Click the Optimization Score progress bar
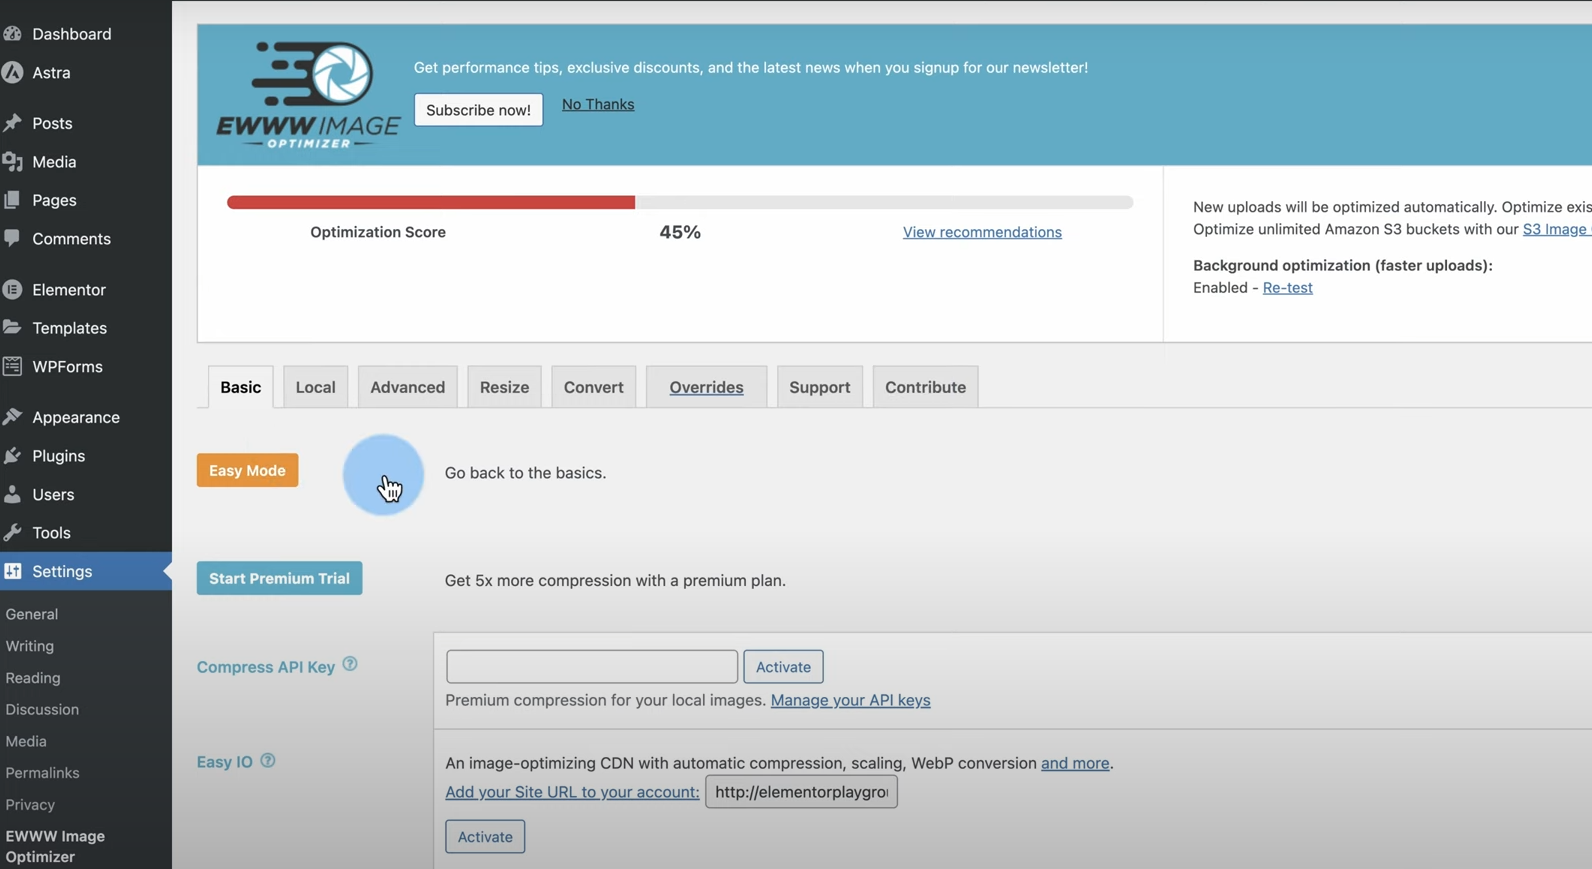 (679, 202)
